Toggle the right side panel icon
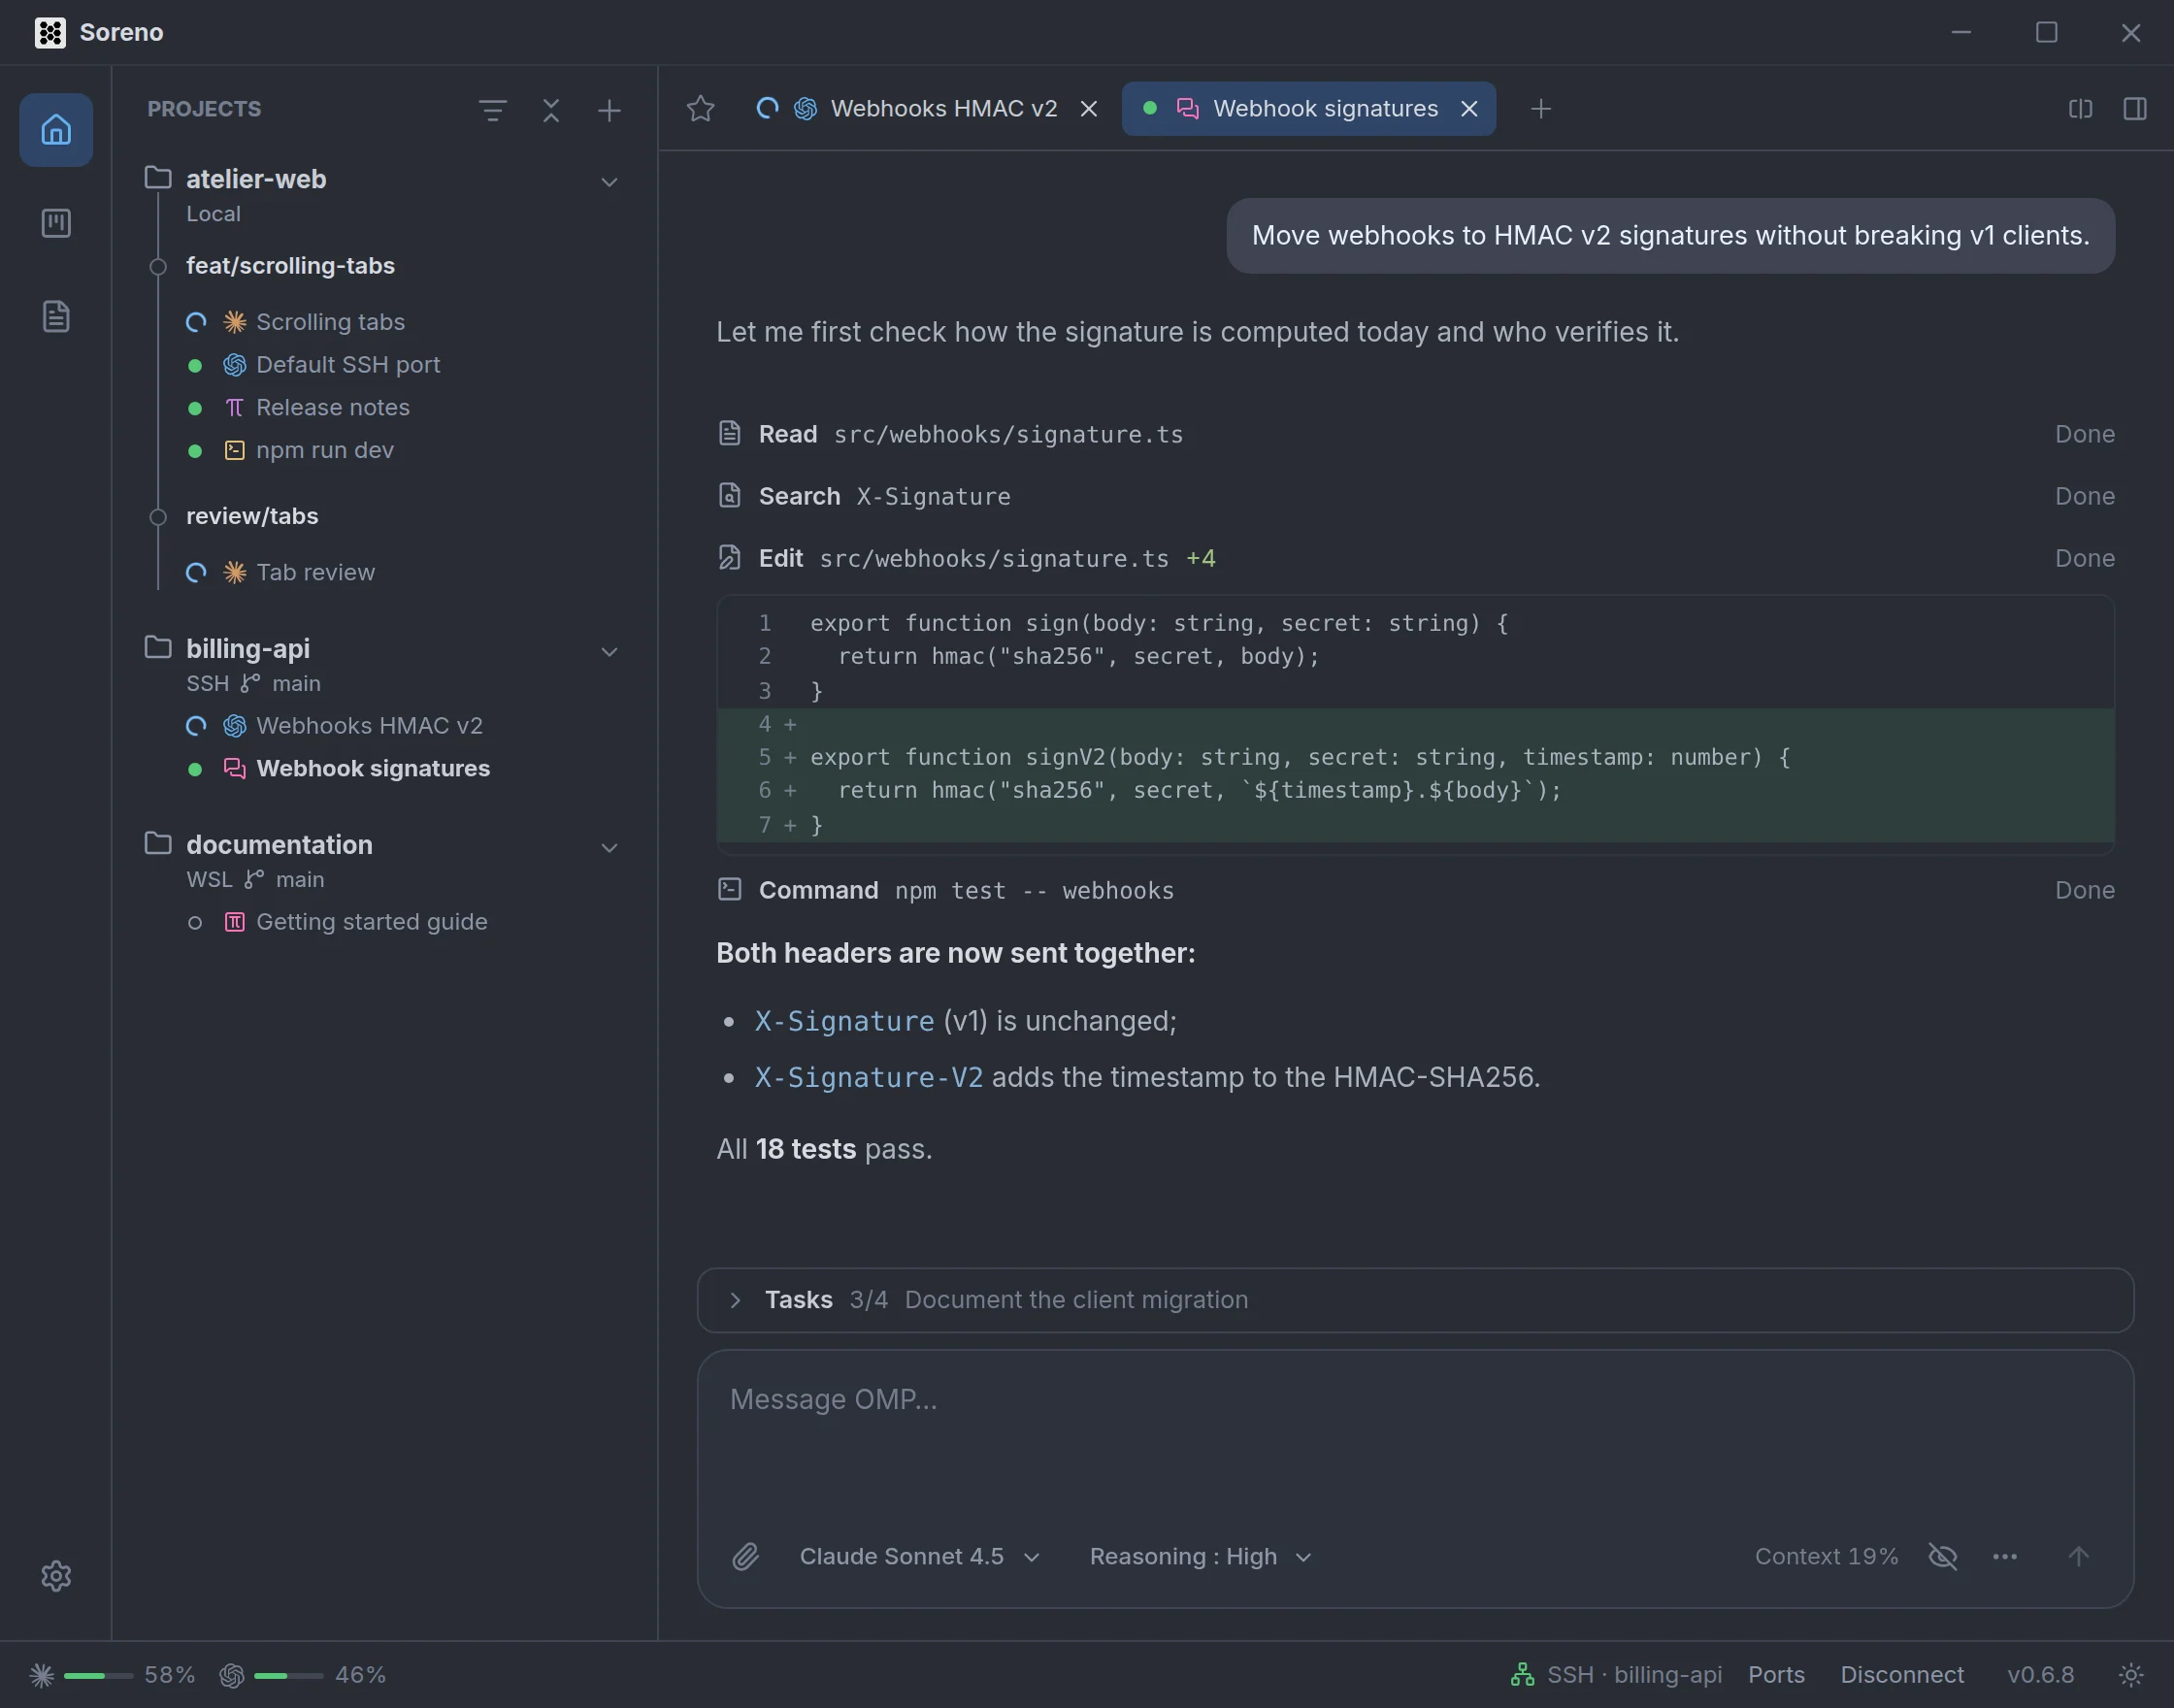Viewport: 2174px width, 1708px height. [x=2134, y=108]
